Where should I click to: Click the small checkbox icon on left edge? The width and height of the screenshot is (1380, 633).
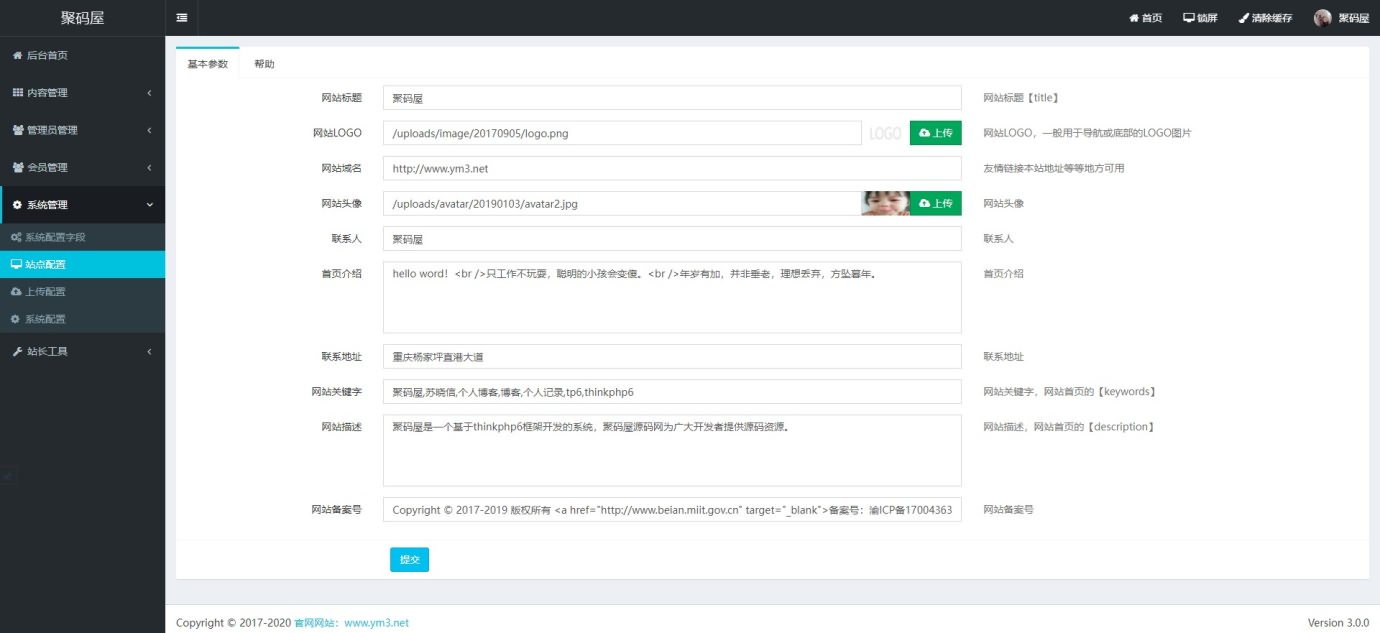click(9, 477)
